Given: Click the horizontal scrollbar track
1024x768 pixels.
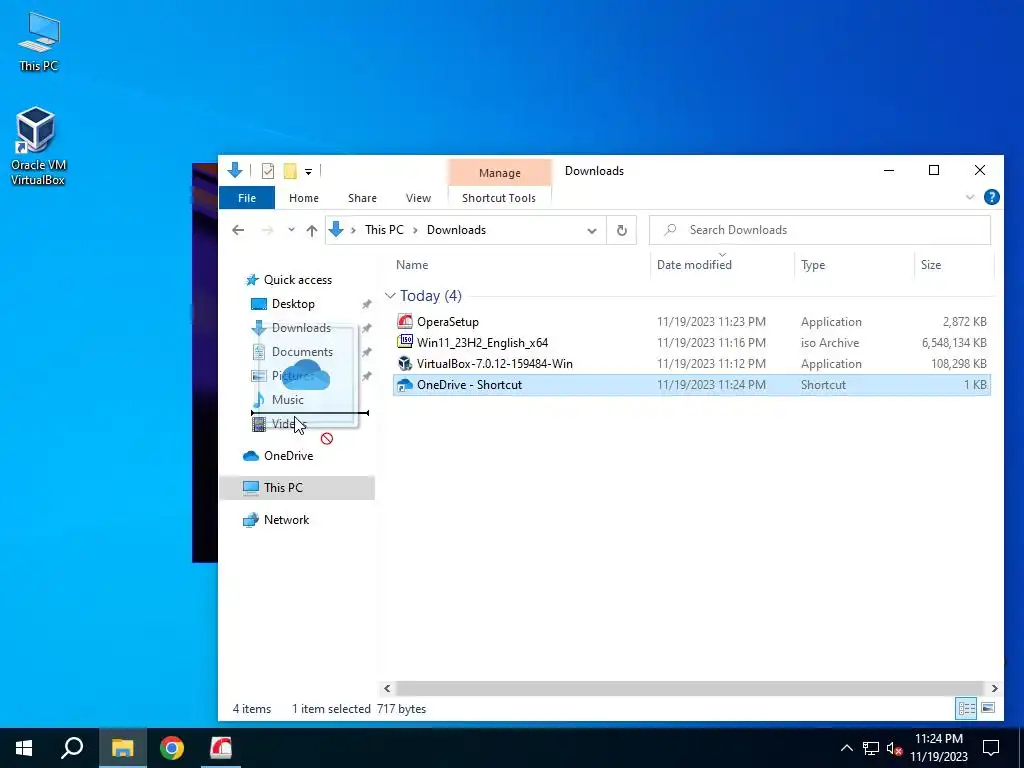Looking at the screenshot, I should click(x=689, y=688).
